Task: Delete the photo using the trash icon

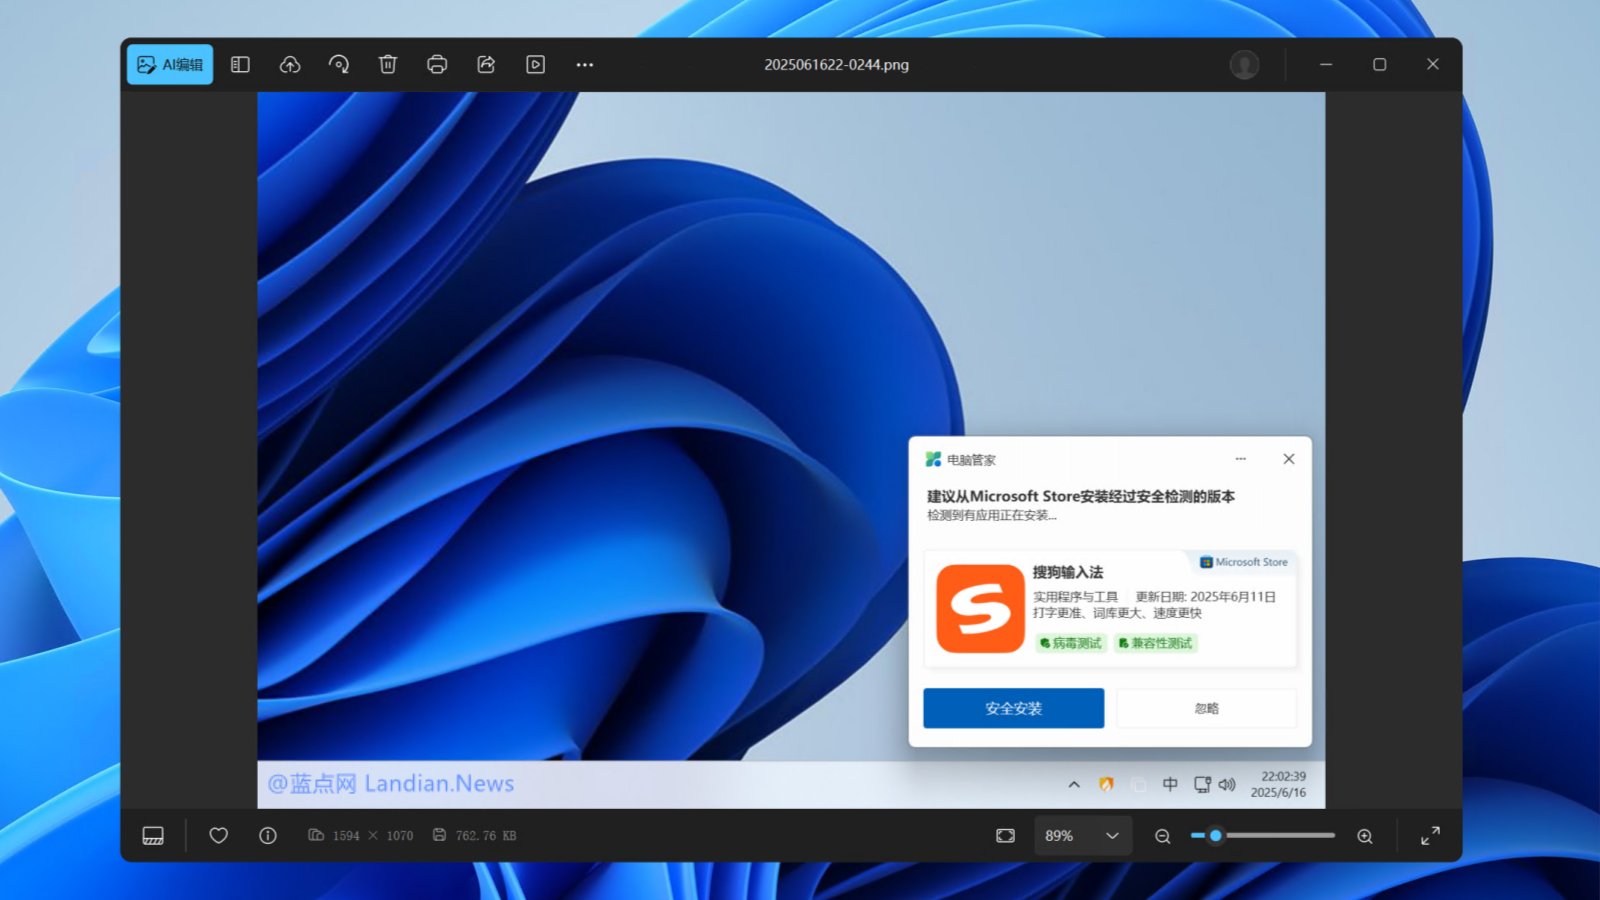Action: pyautogui.click(x=388, y=65)
